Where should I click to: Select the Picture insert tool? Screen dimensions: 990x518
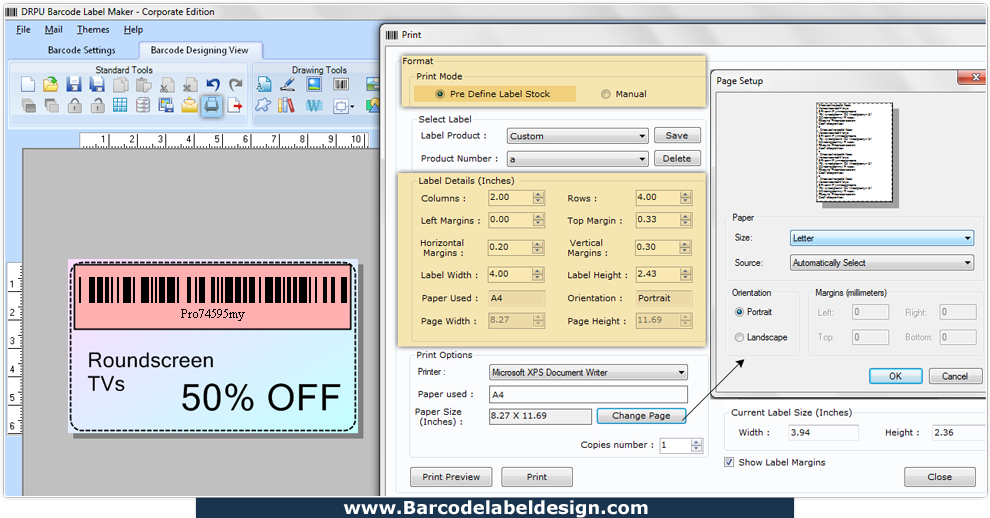(x=314, y=84)
